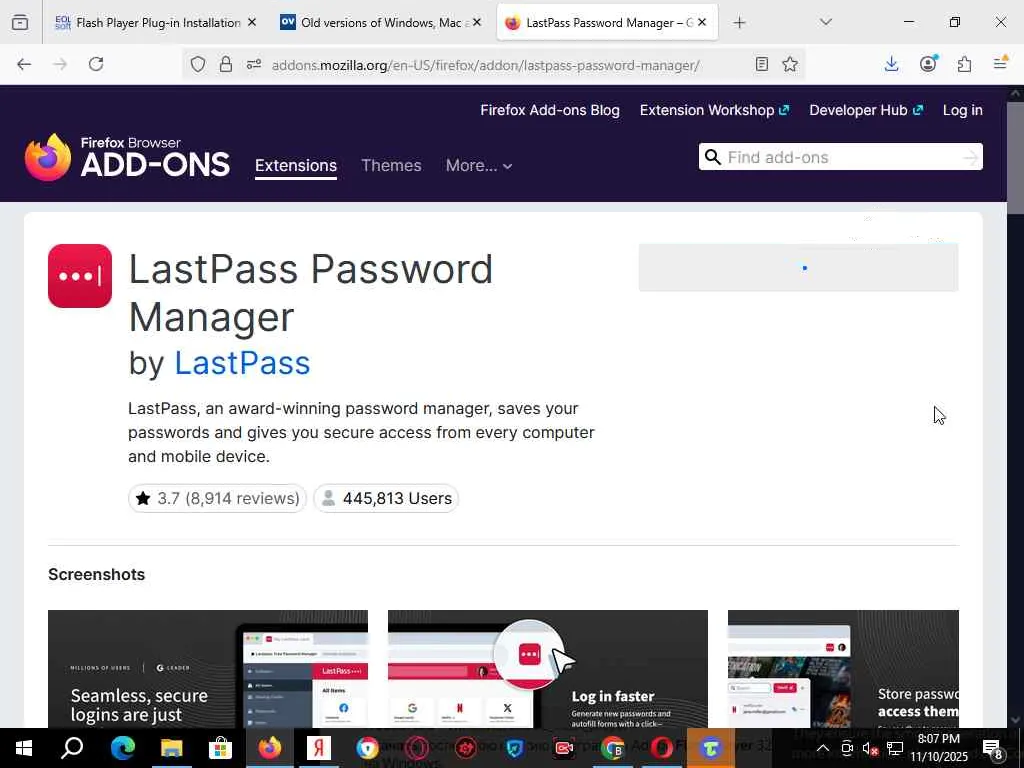Open Developer Hub link

866,110
